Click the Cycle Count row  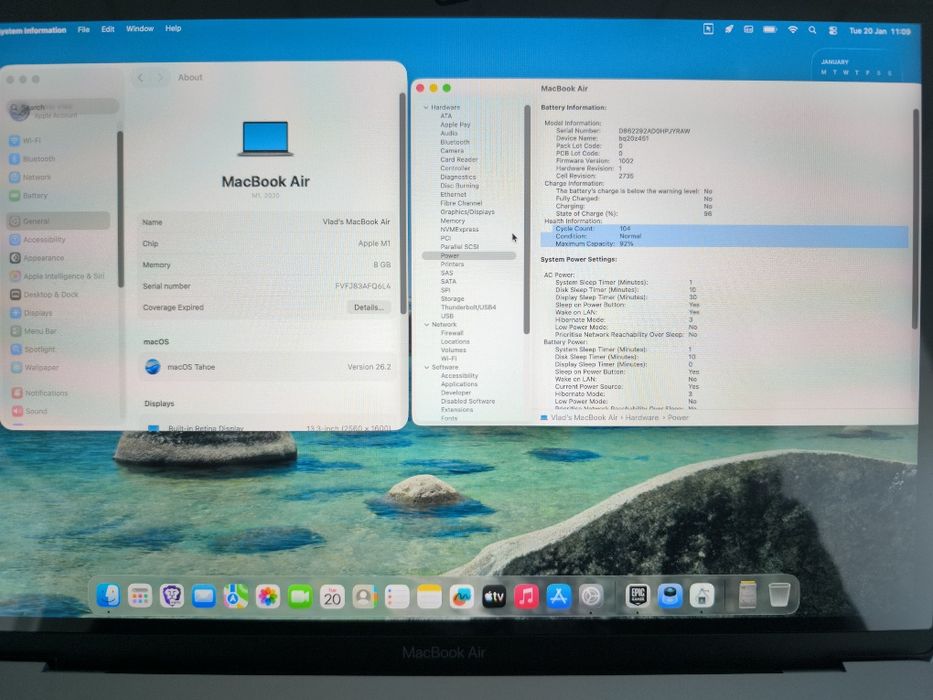[724, 229]
